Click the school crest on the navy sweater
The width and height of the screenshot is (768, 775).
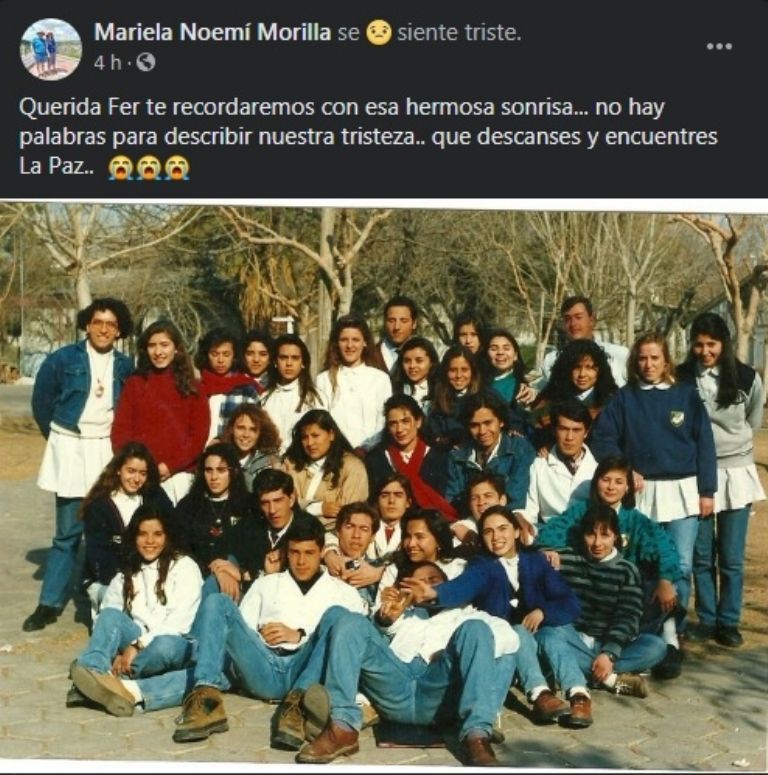tap(677, 419)
